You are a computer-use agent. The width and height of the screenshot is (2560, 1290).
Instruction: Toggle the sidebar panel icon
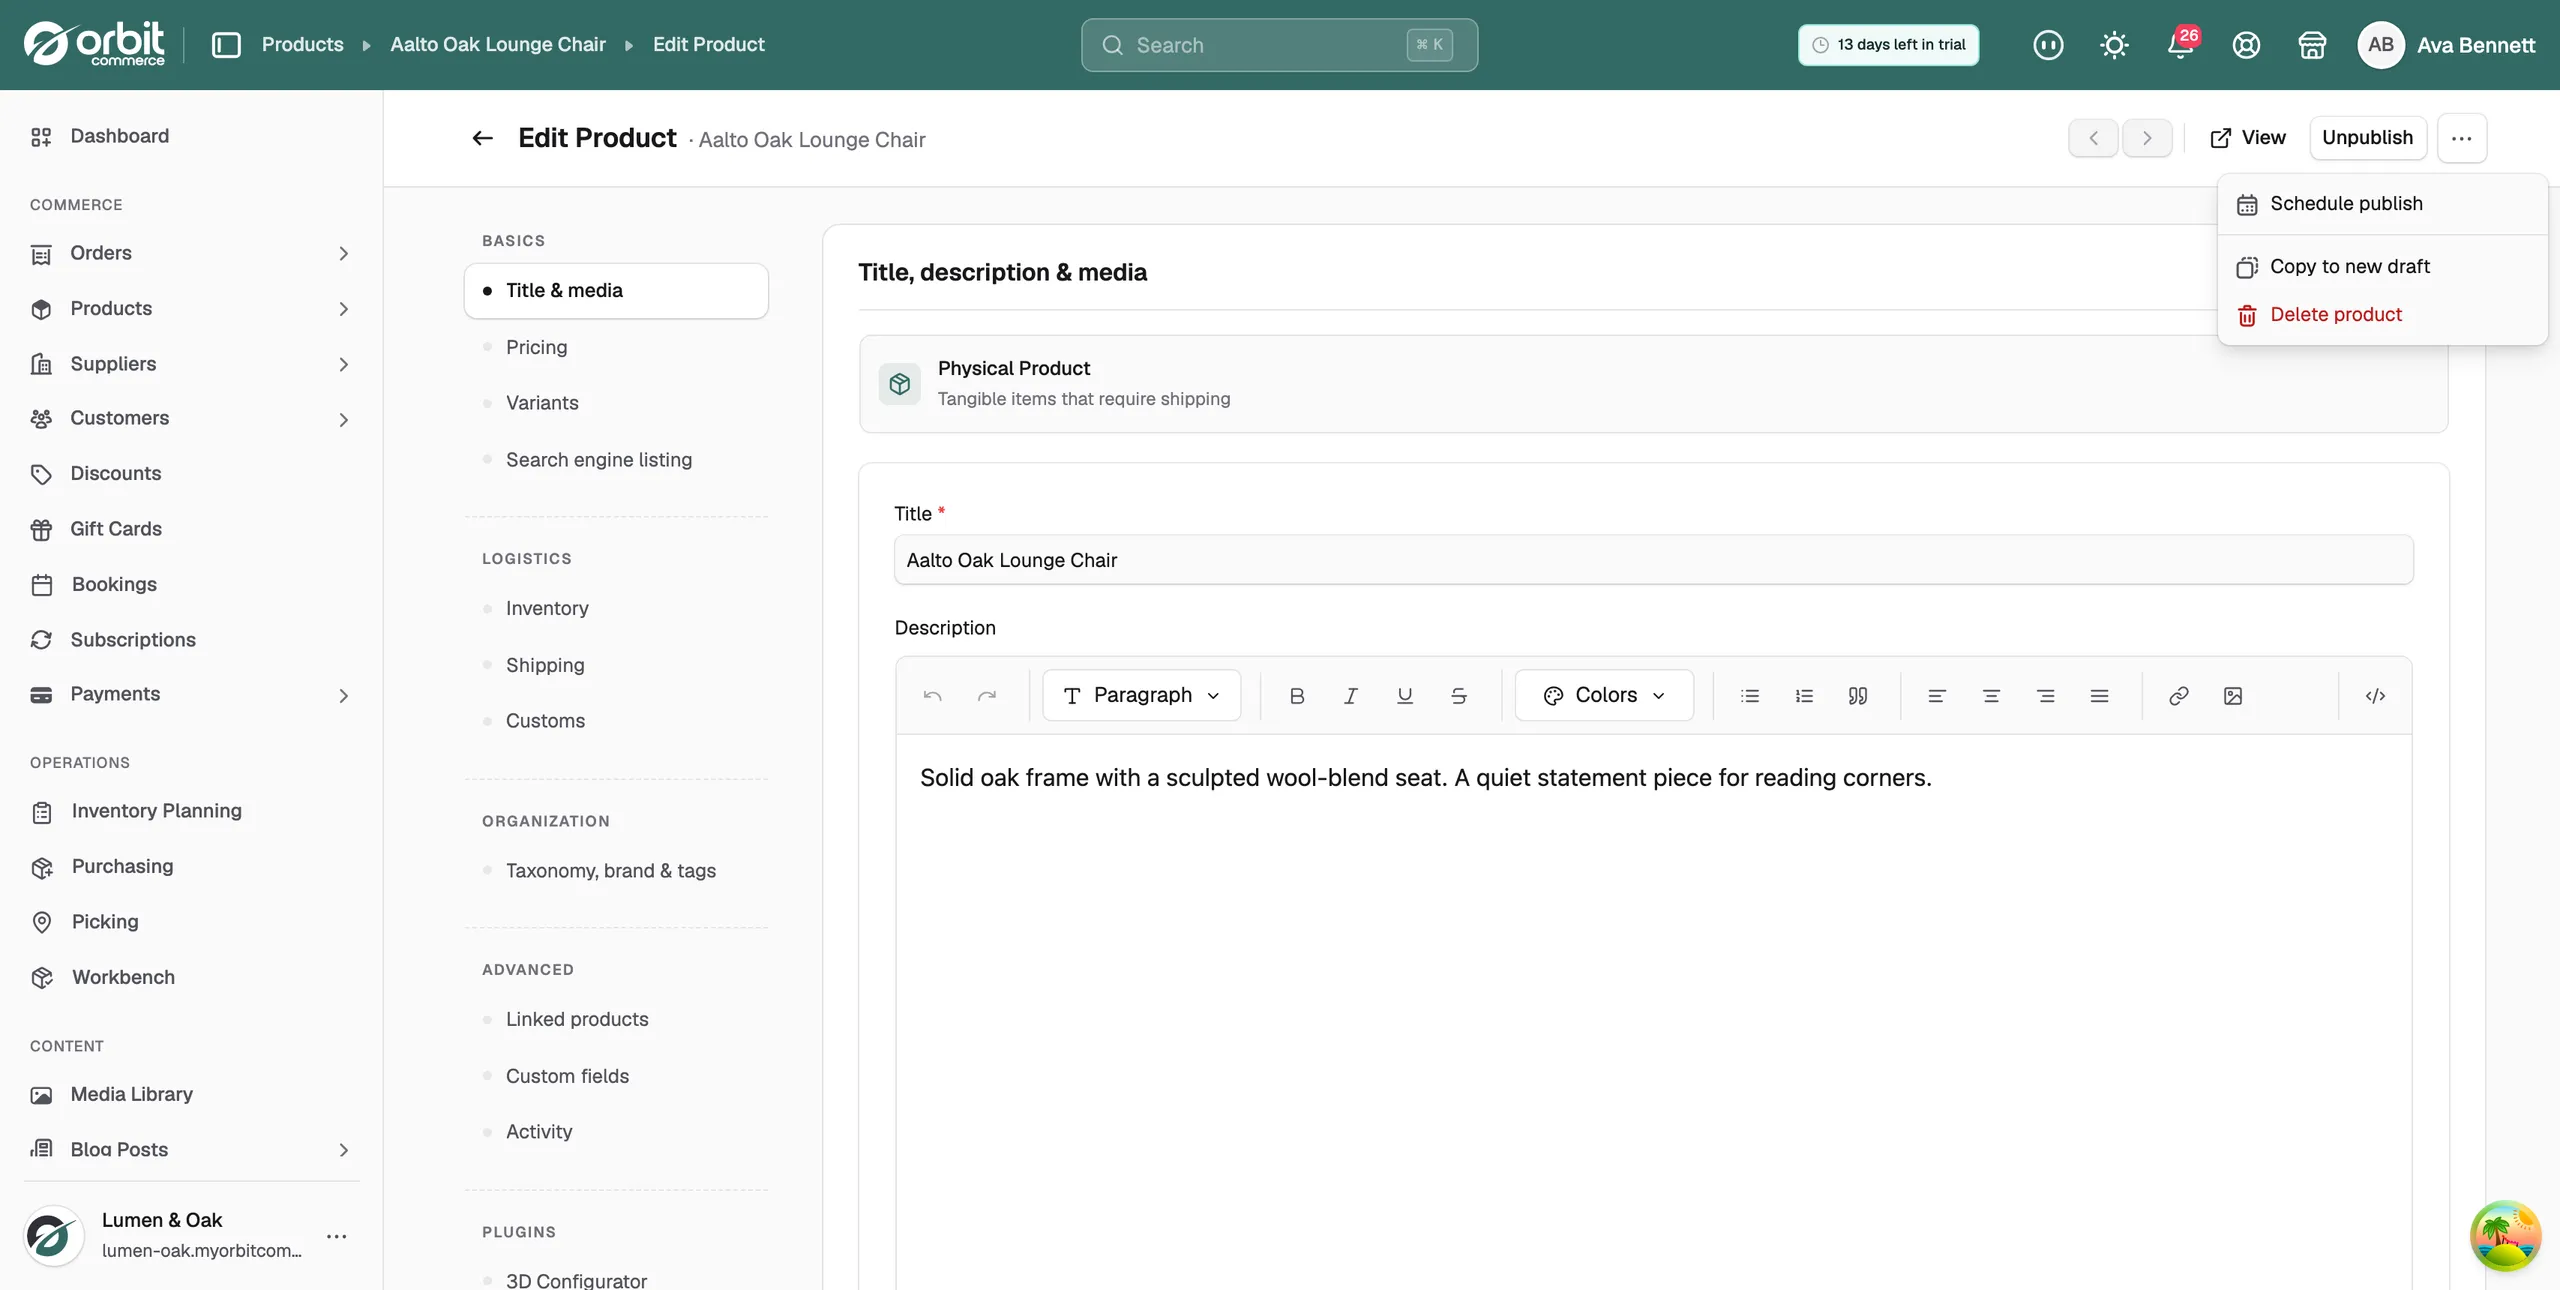pyautogui.click(x=226, y=45)
